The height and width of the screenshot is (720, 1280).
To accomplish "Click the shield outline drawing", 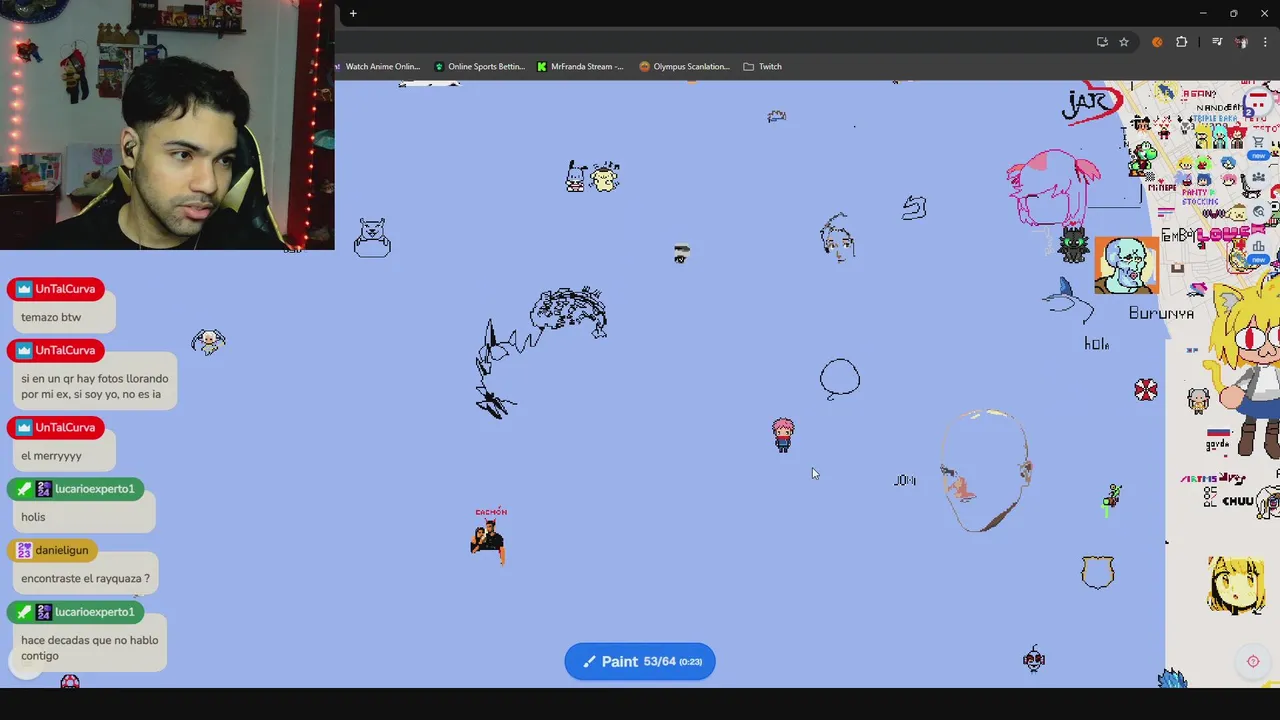I will click(x=1098, y=572).
